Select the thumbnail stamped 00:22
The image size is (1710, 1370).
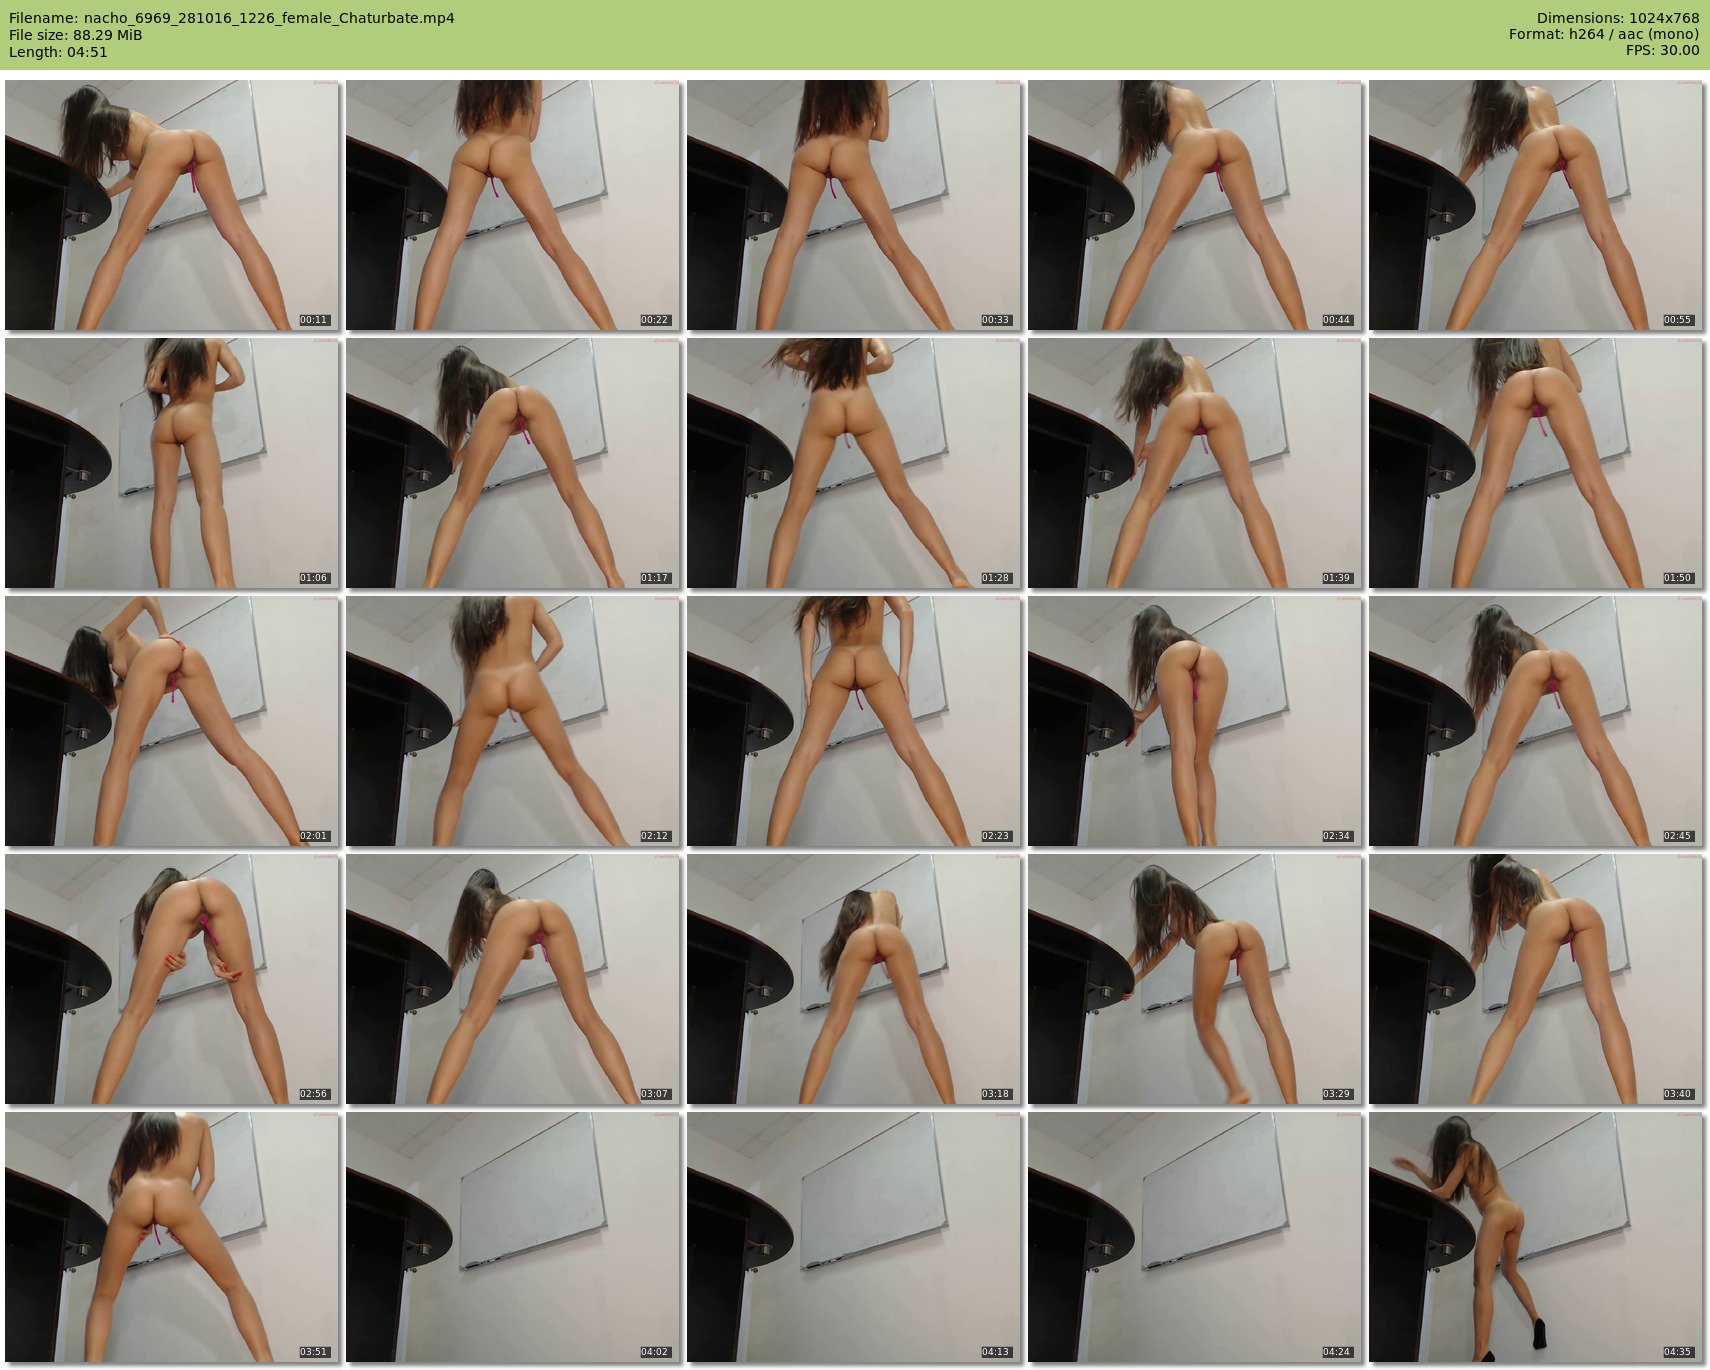click(513, 205)
